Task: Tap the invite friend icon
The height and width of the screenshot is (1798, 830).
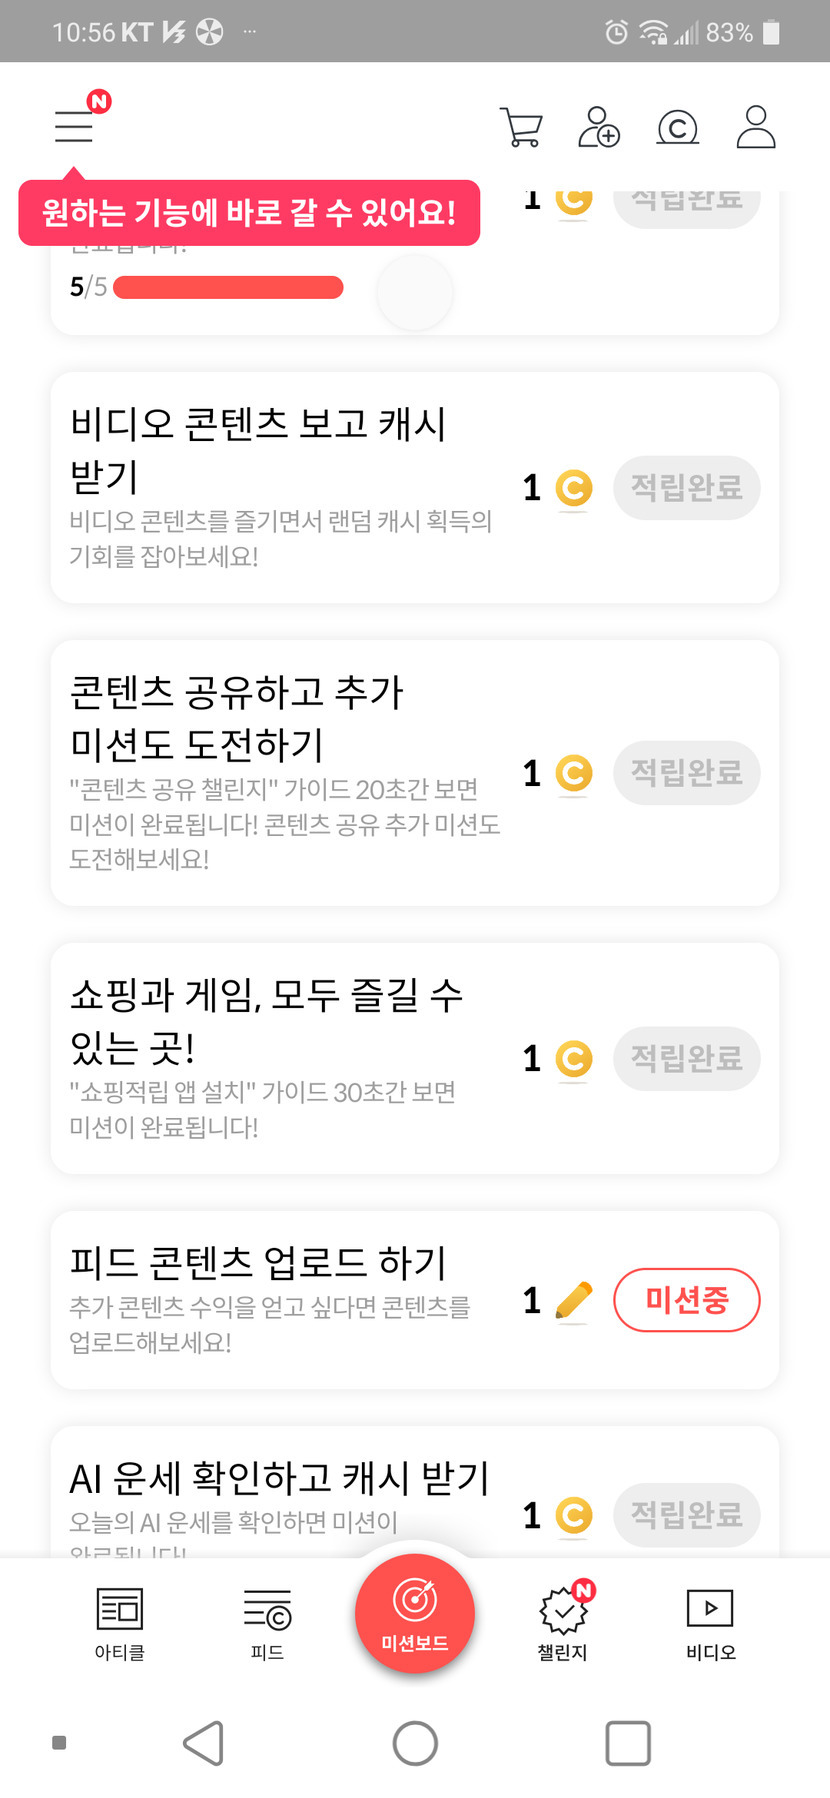Action: pyautogui.click(x=599, y=128)
